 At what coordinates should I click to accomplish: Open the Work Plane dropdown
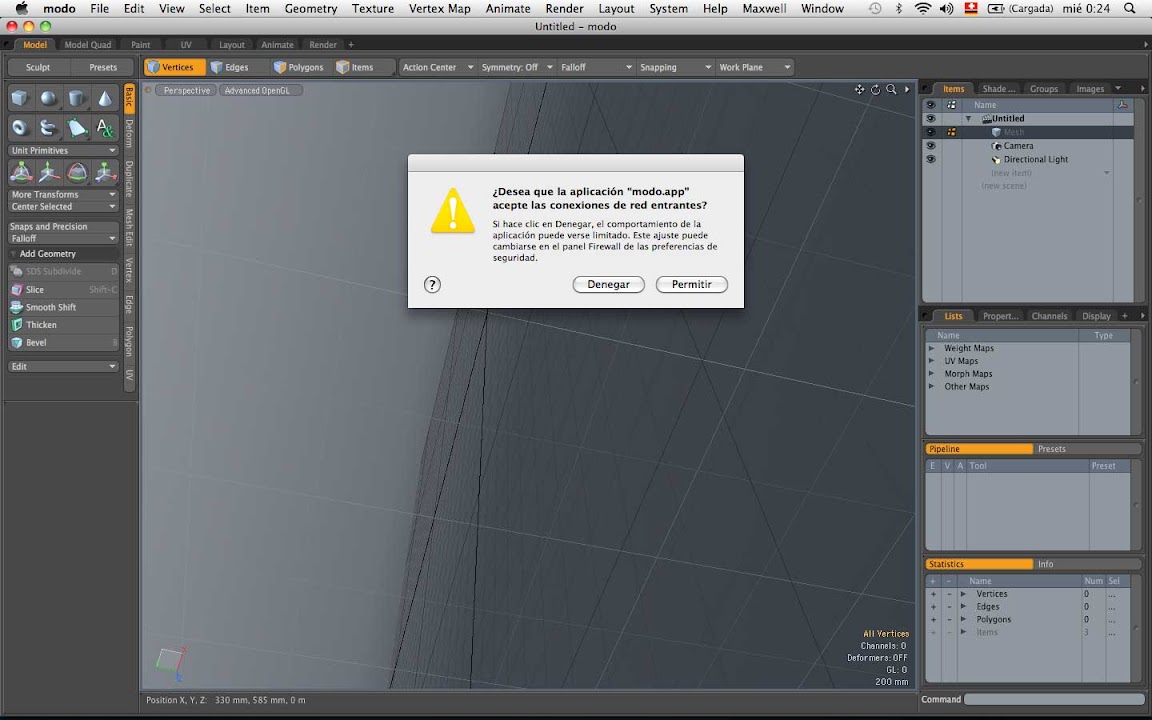(755, 67)
